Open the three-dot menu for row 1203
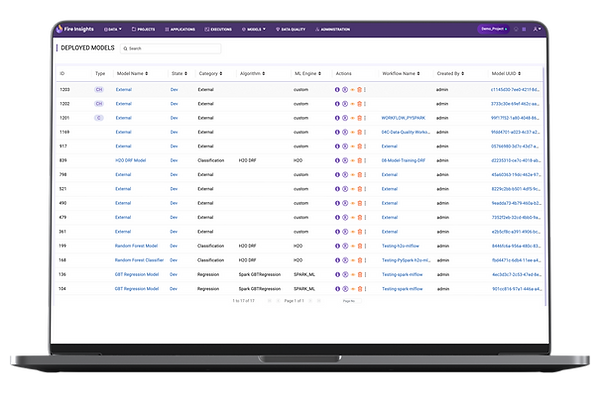This screenshot has width=599, height=393. (365, 90)
